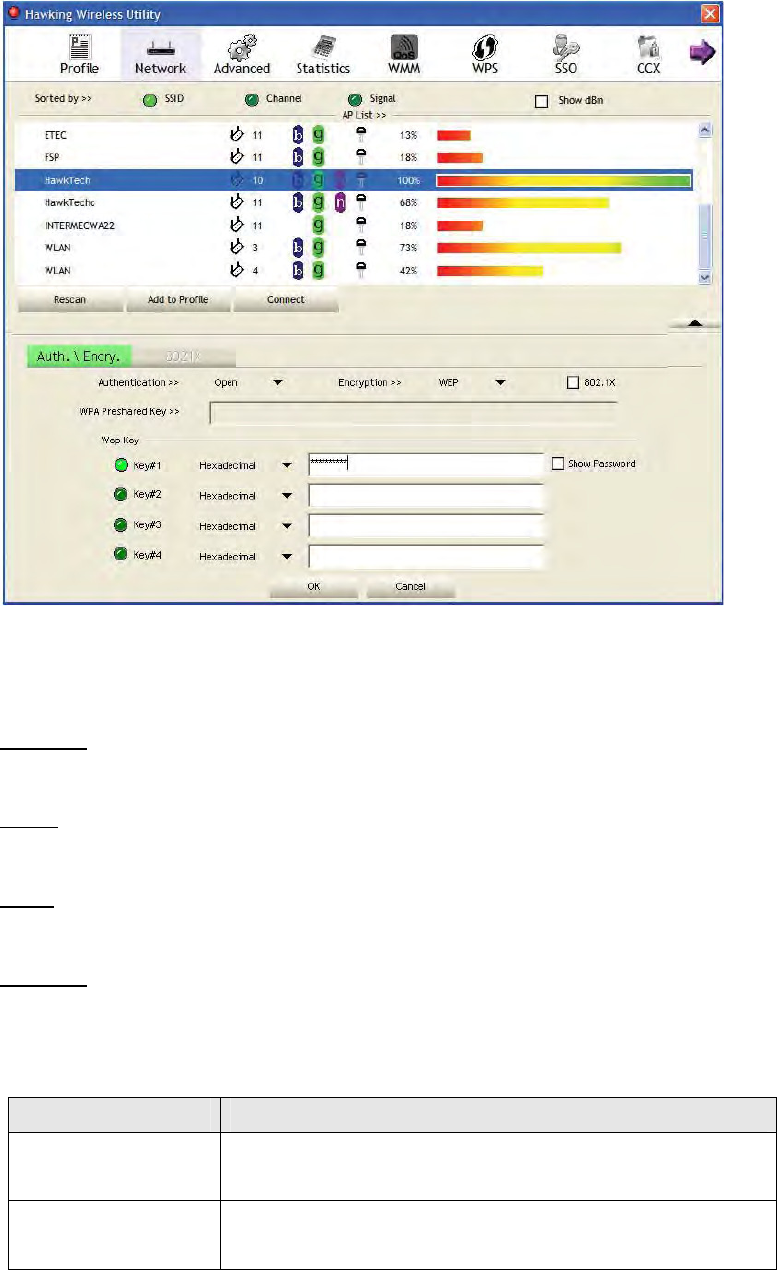Screen dimensions: 777x1270
Task: Tick the 802.1X checkbox
Action: (573, 382)
